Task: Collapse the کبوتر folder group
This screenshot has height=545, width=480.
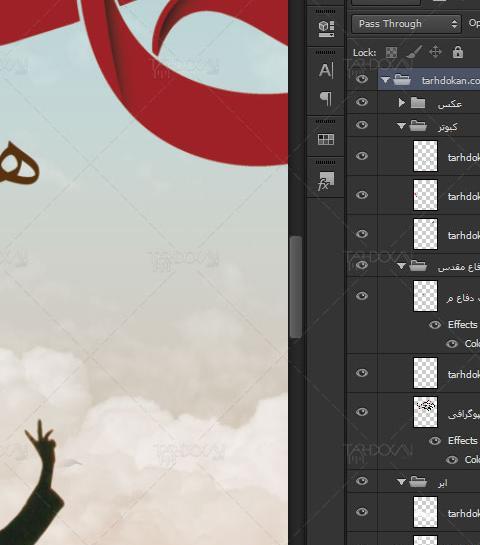Action: click(401, 126)
